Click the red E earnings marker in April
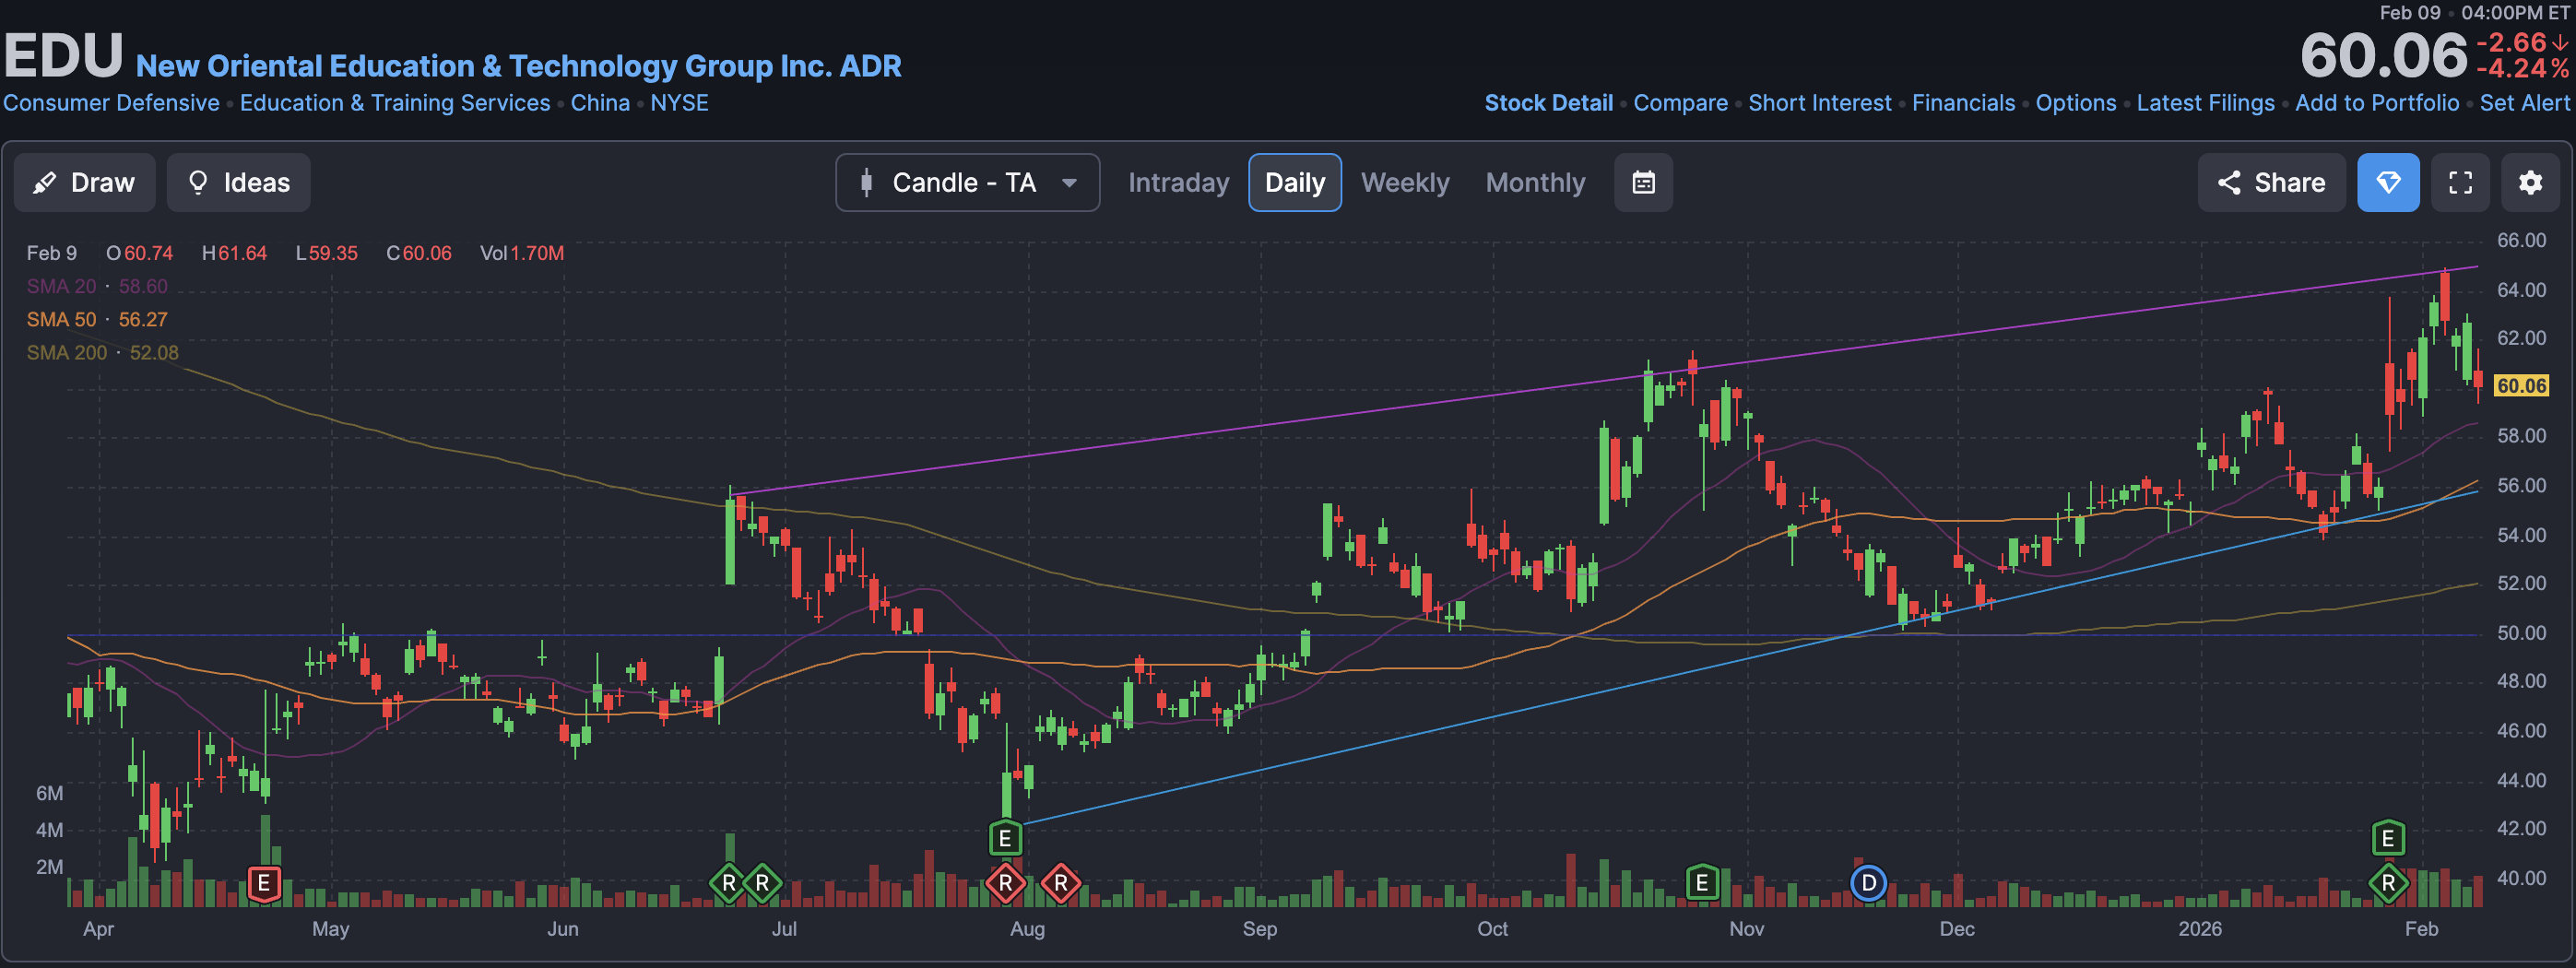The image size is (2576, 968). [x=263, y=883]
